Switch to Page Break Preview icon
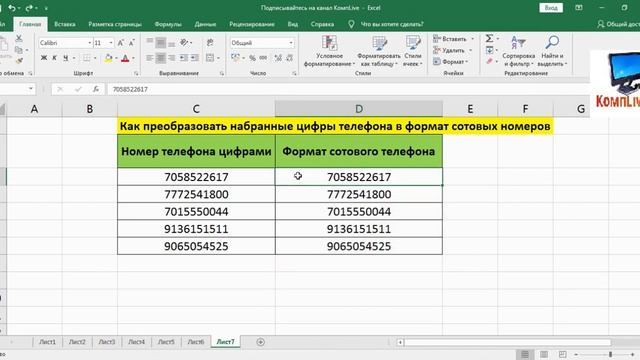 click(562, 354)
